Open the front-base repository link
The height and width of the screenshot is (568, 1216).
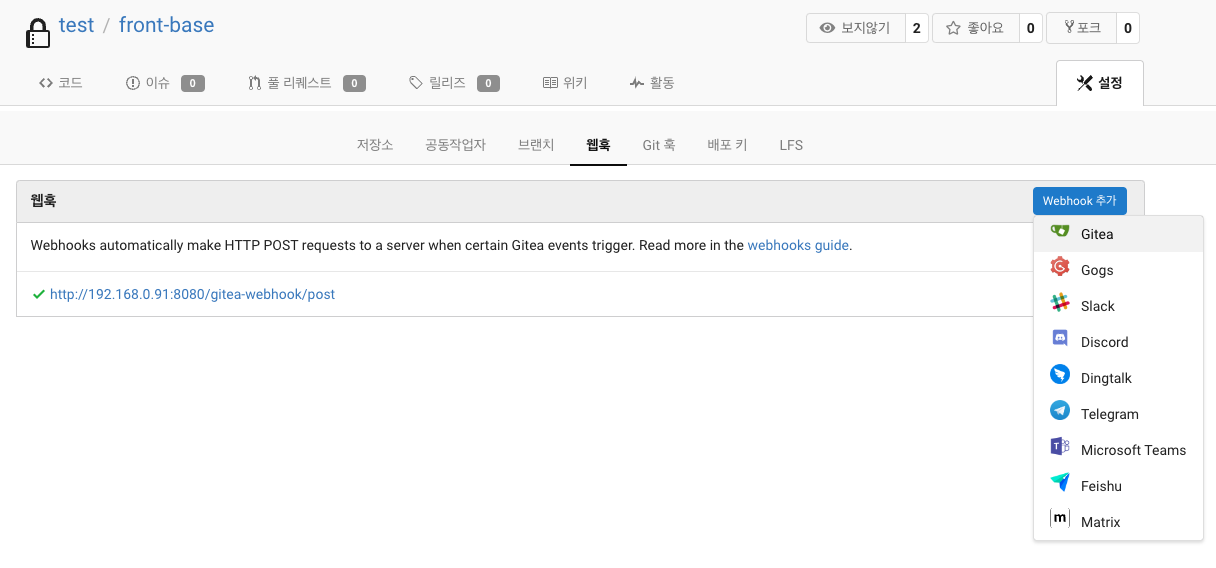click(166, 25)
